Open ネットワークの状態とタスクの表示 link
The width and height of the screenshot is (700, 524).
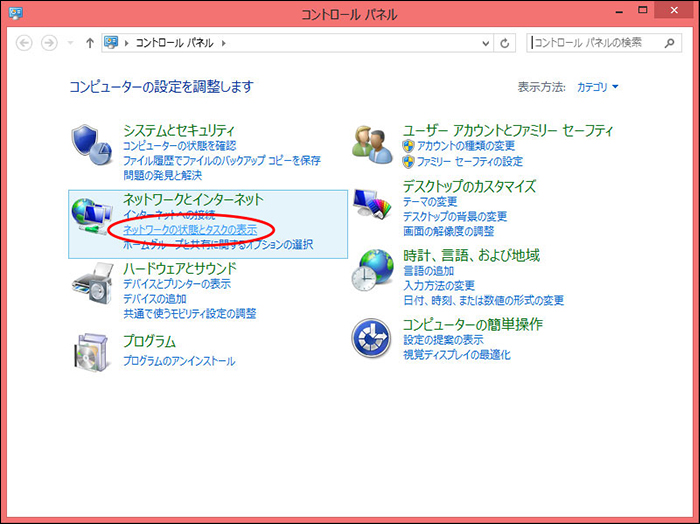[190, 229]
